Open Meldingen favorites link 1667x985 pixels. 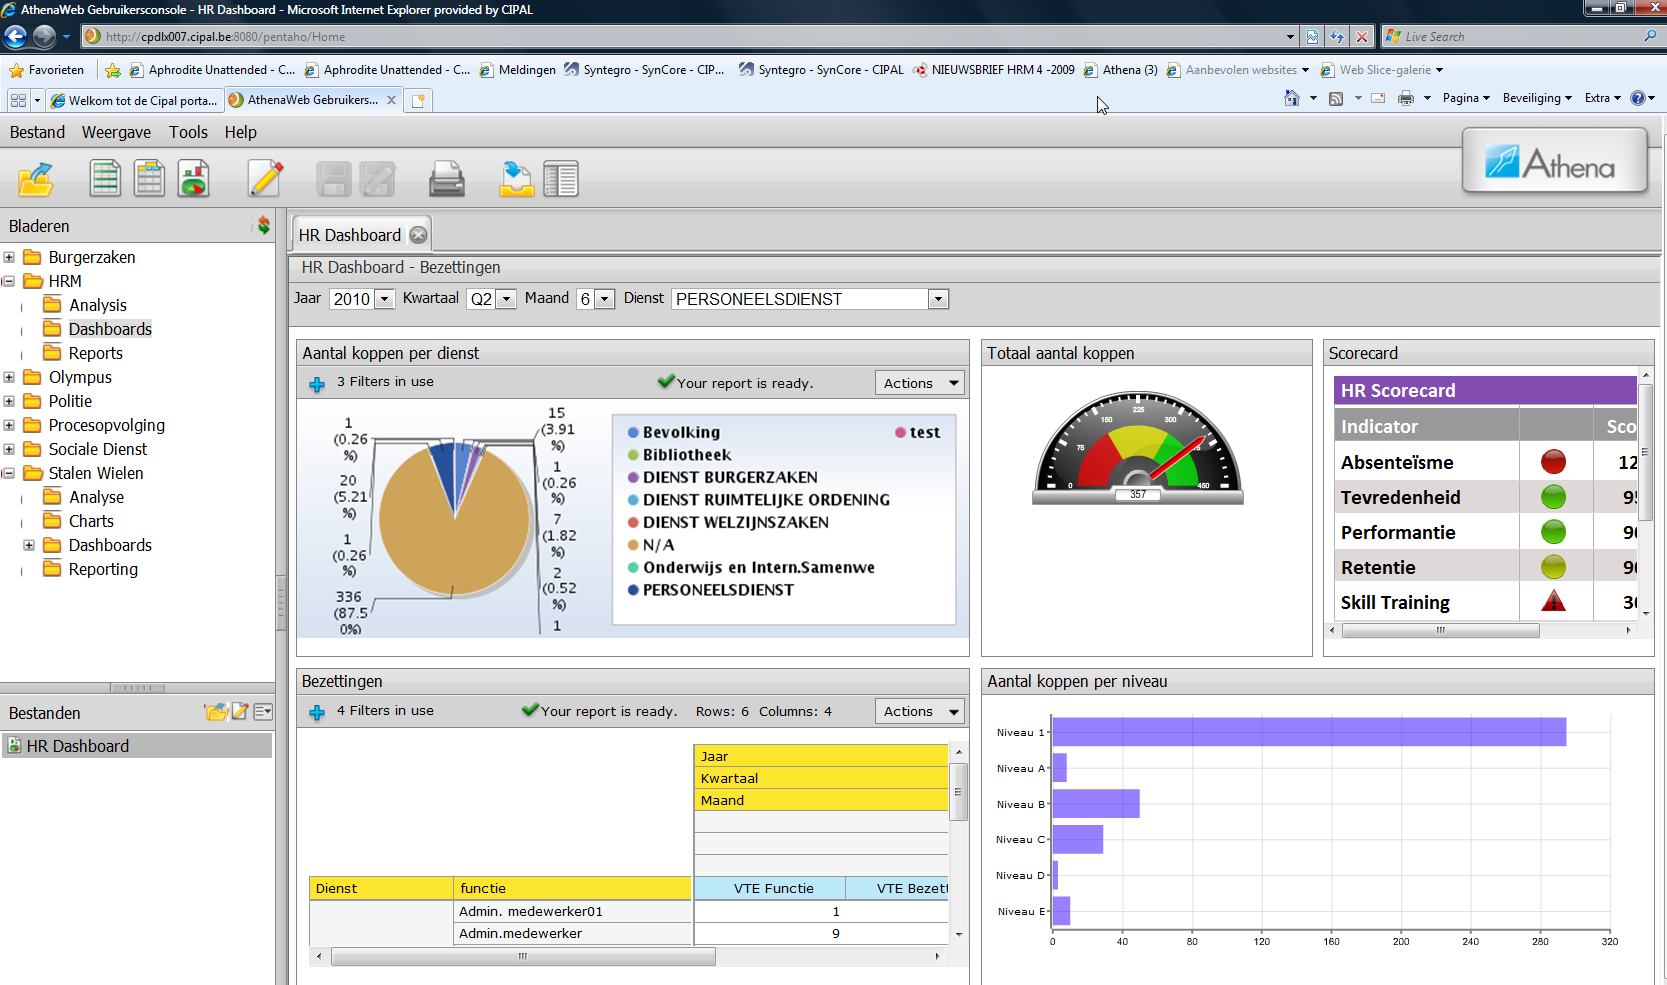[x=518, y=70]
